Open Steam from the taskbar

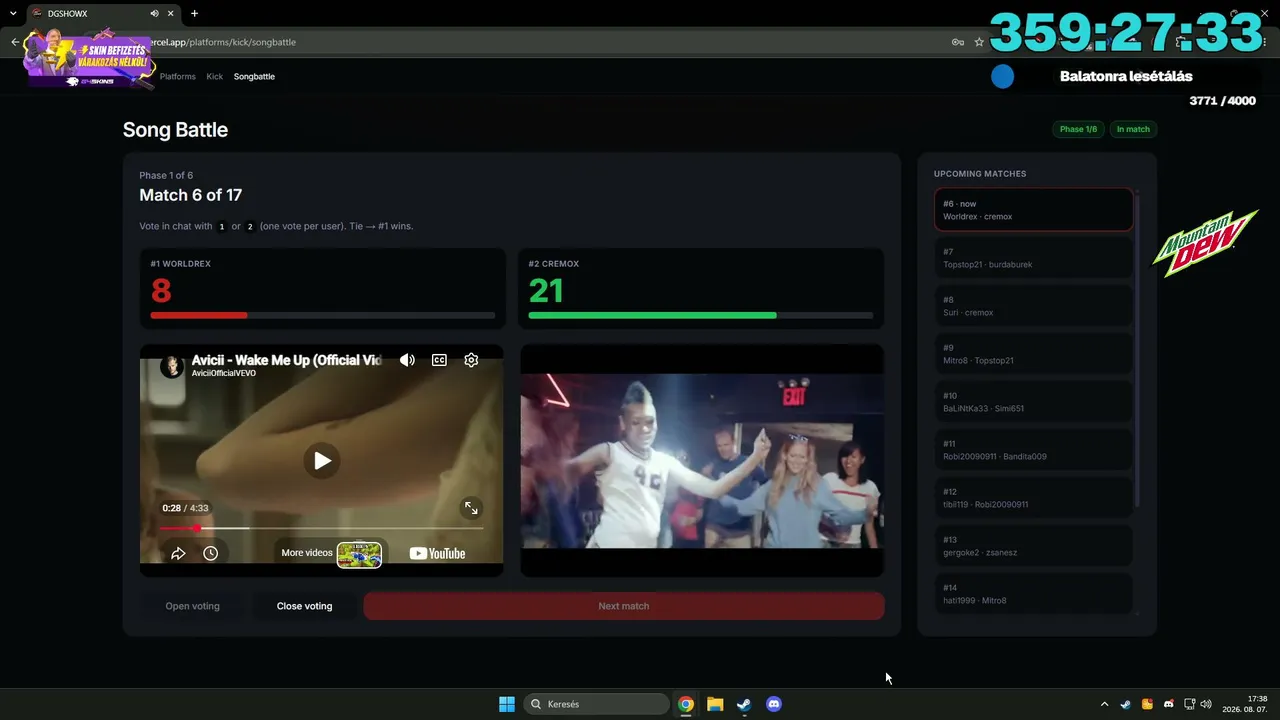tap(744, 704)
